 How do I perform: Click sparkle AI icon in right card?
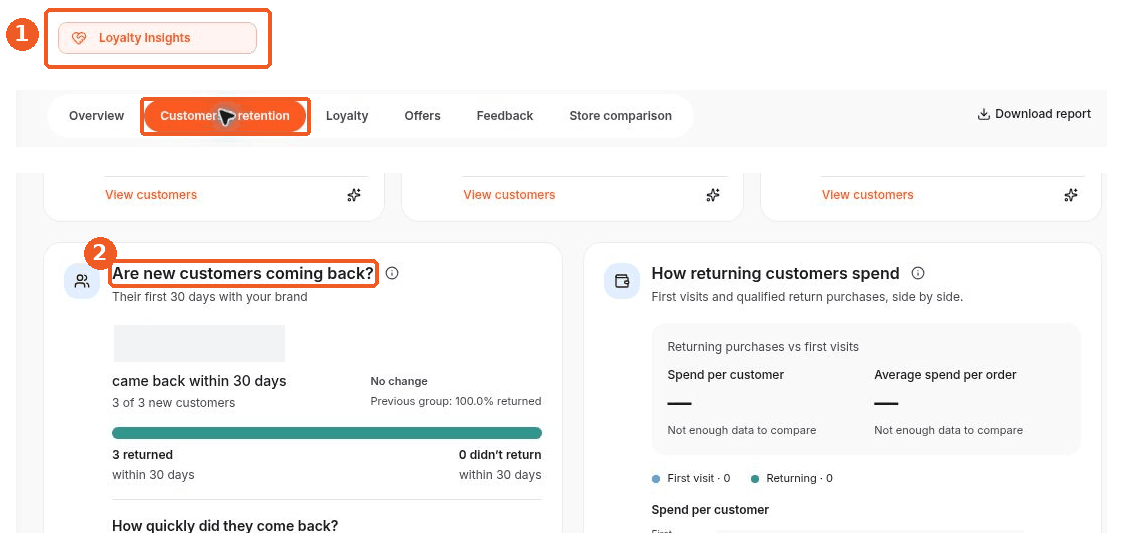1071,195
